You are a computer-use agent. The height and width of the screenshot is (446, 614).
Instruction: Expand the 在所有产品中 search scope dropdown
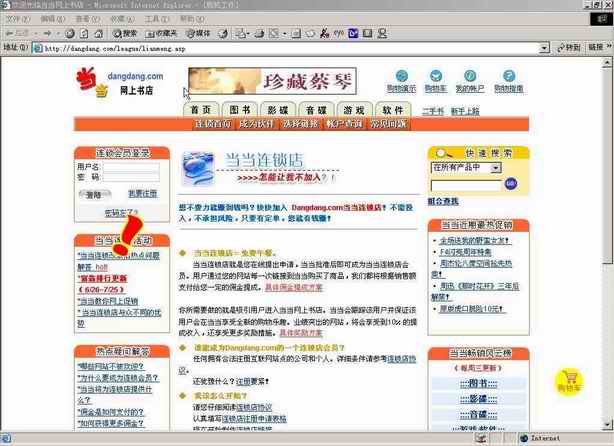(x=496, y=168)
